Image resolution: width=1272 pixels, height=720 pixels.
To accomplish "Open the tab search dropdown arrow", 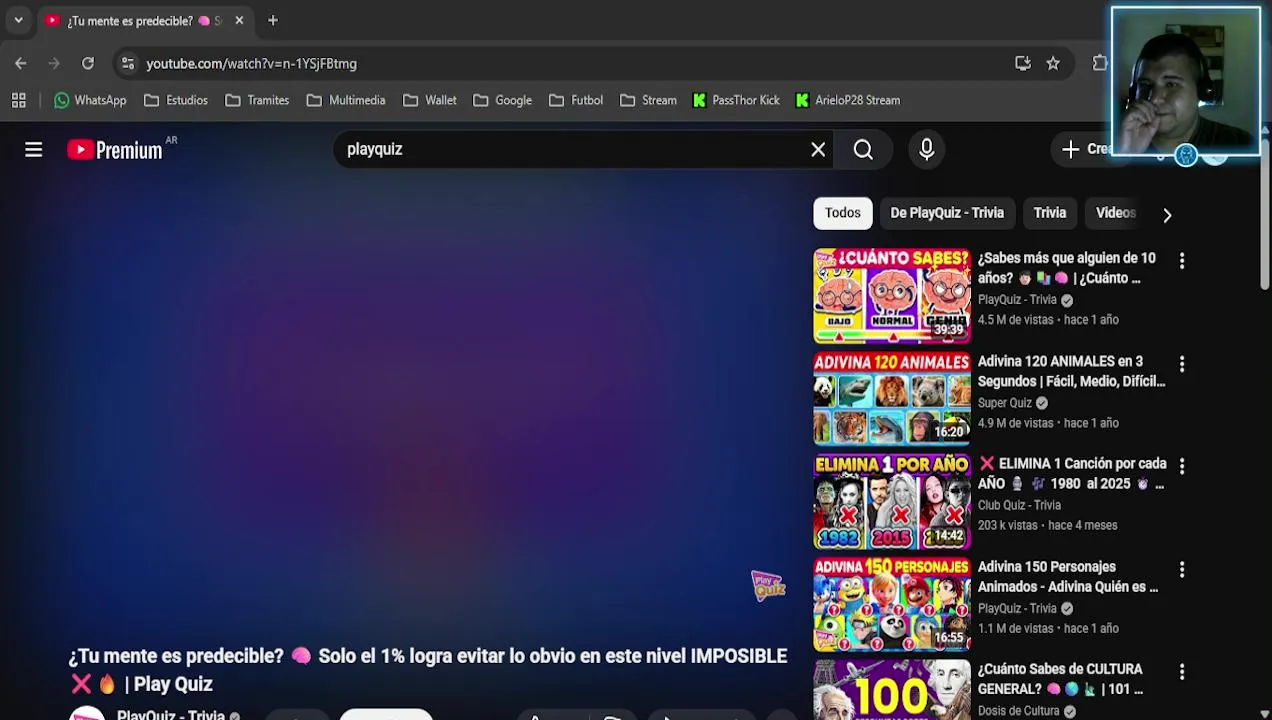I will click(18, 20).
